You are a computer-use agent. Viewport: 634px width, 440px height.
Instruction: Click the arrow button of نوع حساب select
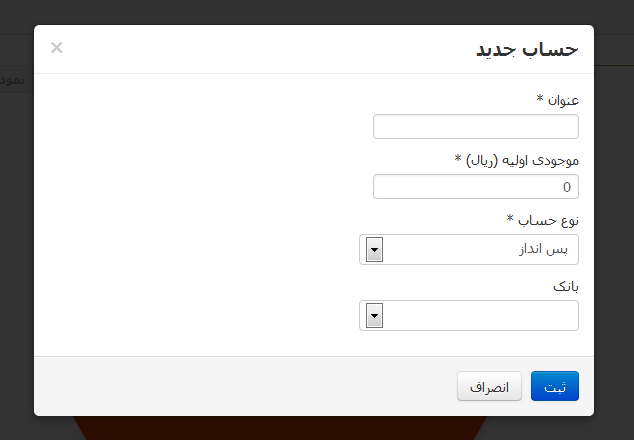pyautogui.click(x=375, y=249)
